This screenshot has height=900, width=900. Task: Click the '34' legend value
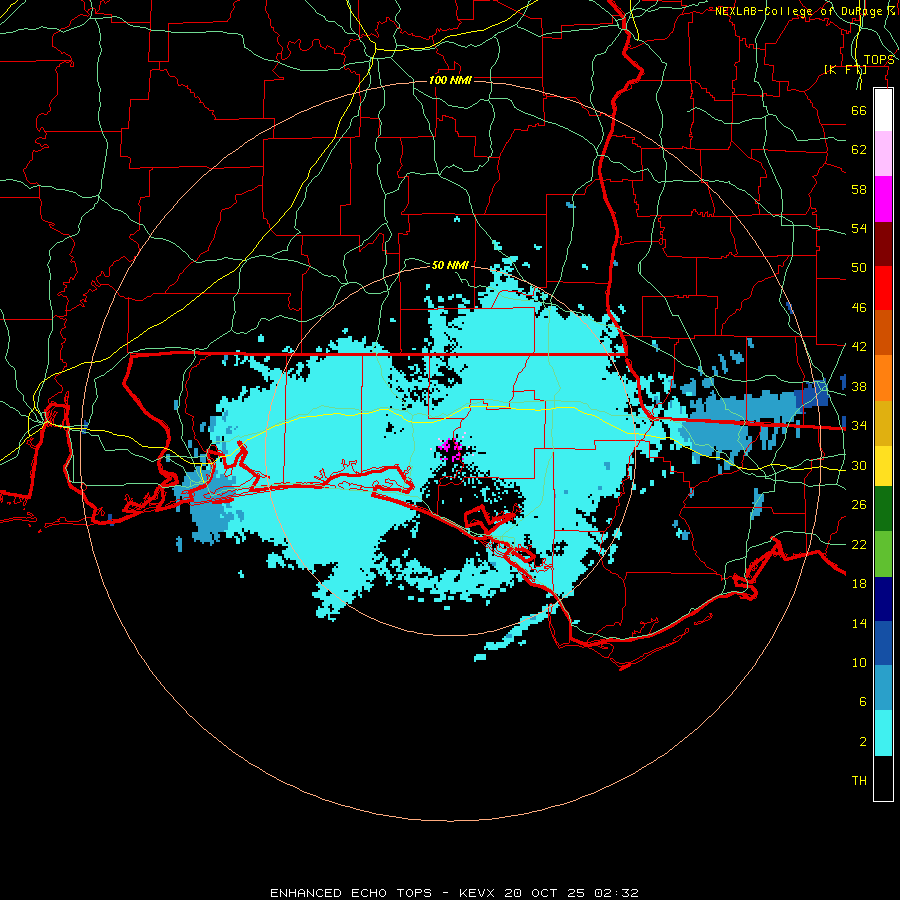[859, 426]
